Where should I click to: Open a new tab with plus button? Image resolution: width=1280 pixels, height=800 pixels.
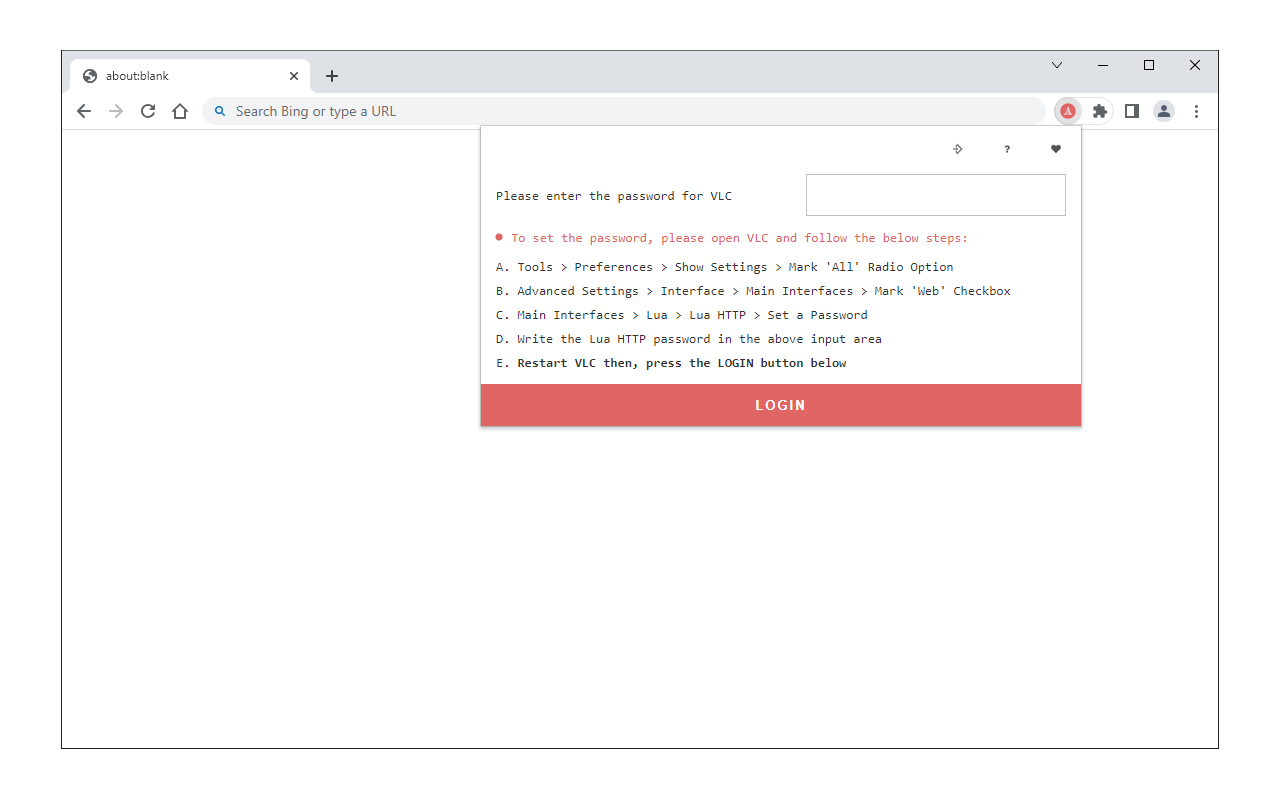click(332, 76)
